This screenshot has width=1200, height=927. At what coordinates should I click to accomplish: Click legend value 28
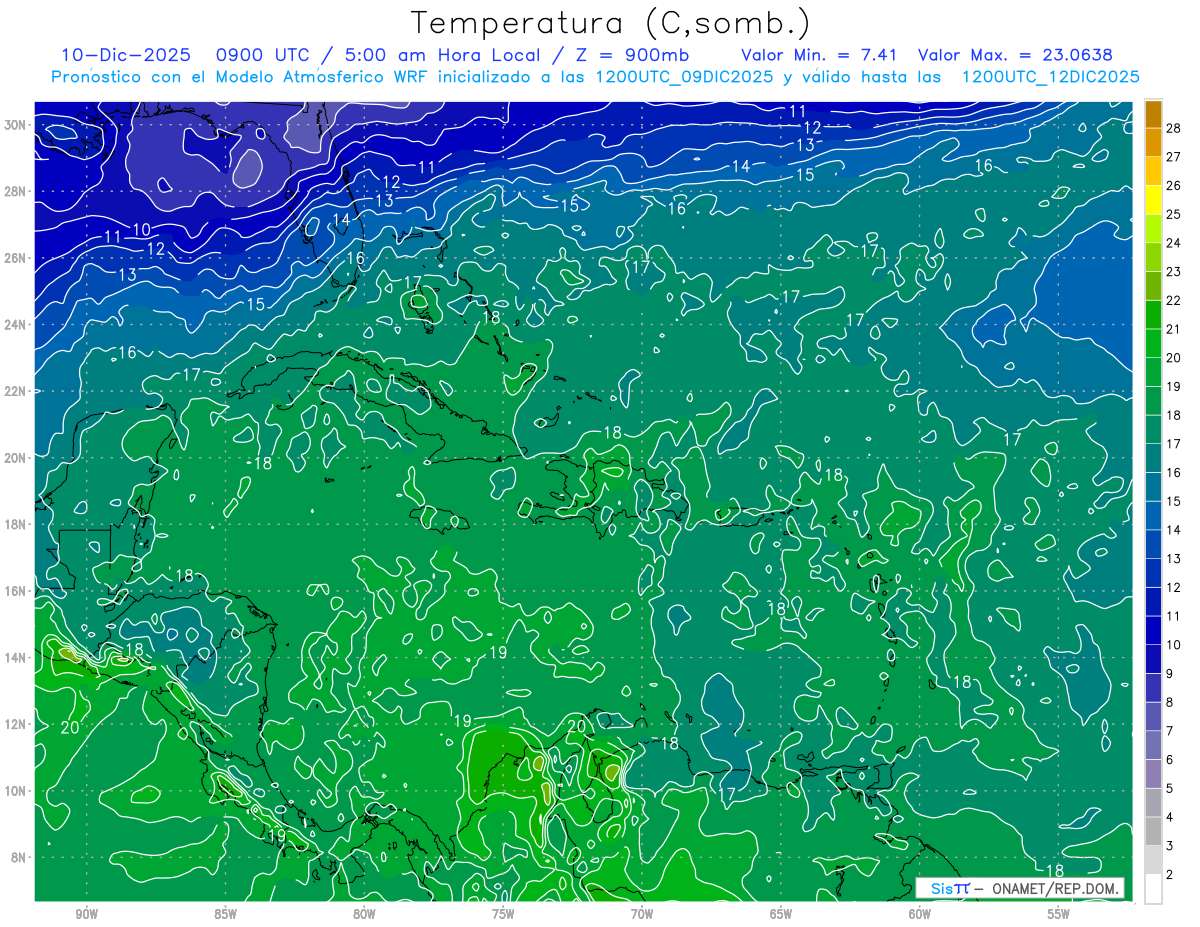[x=1174, y=127]
